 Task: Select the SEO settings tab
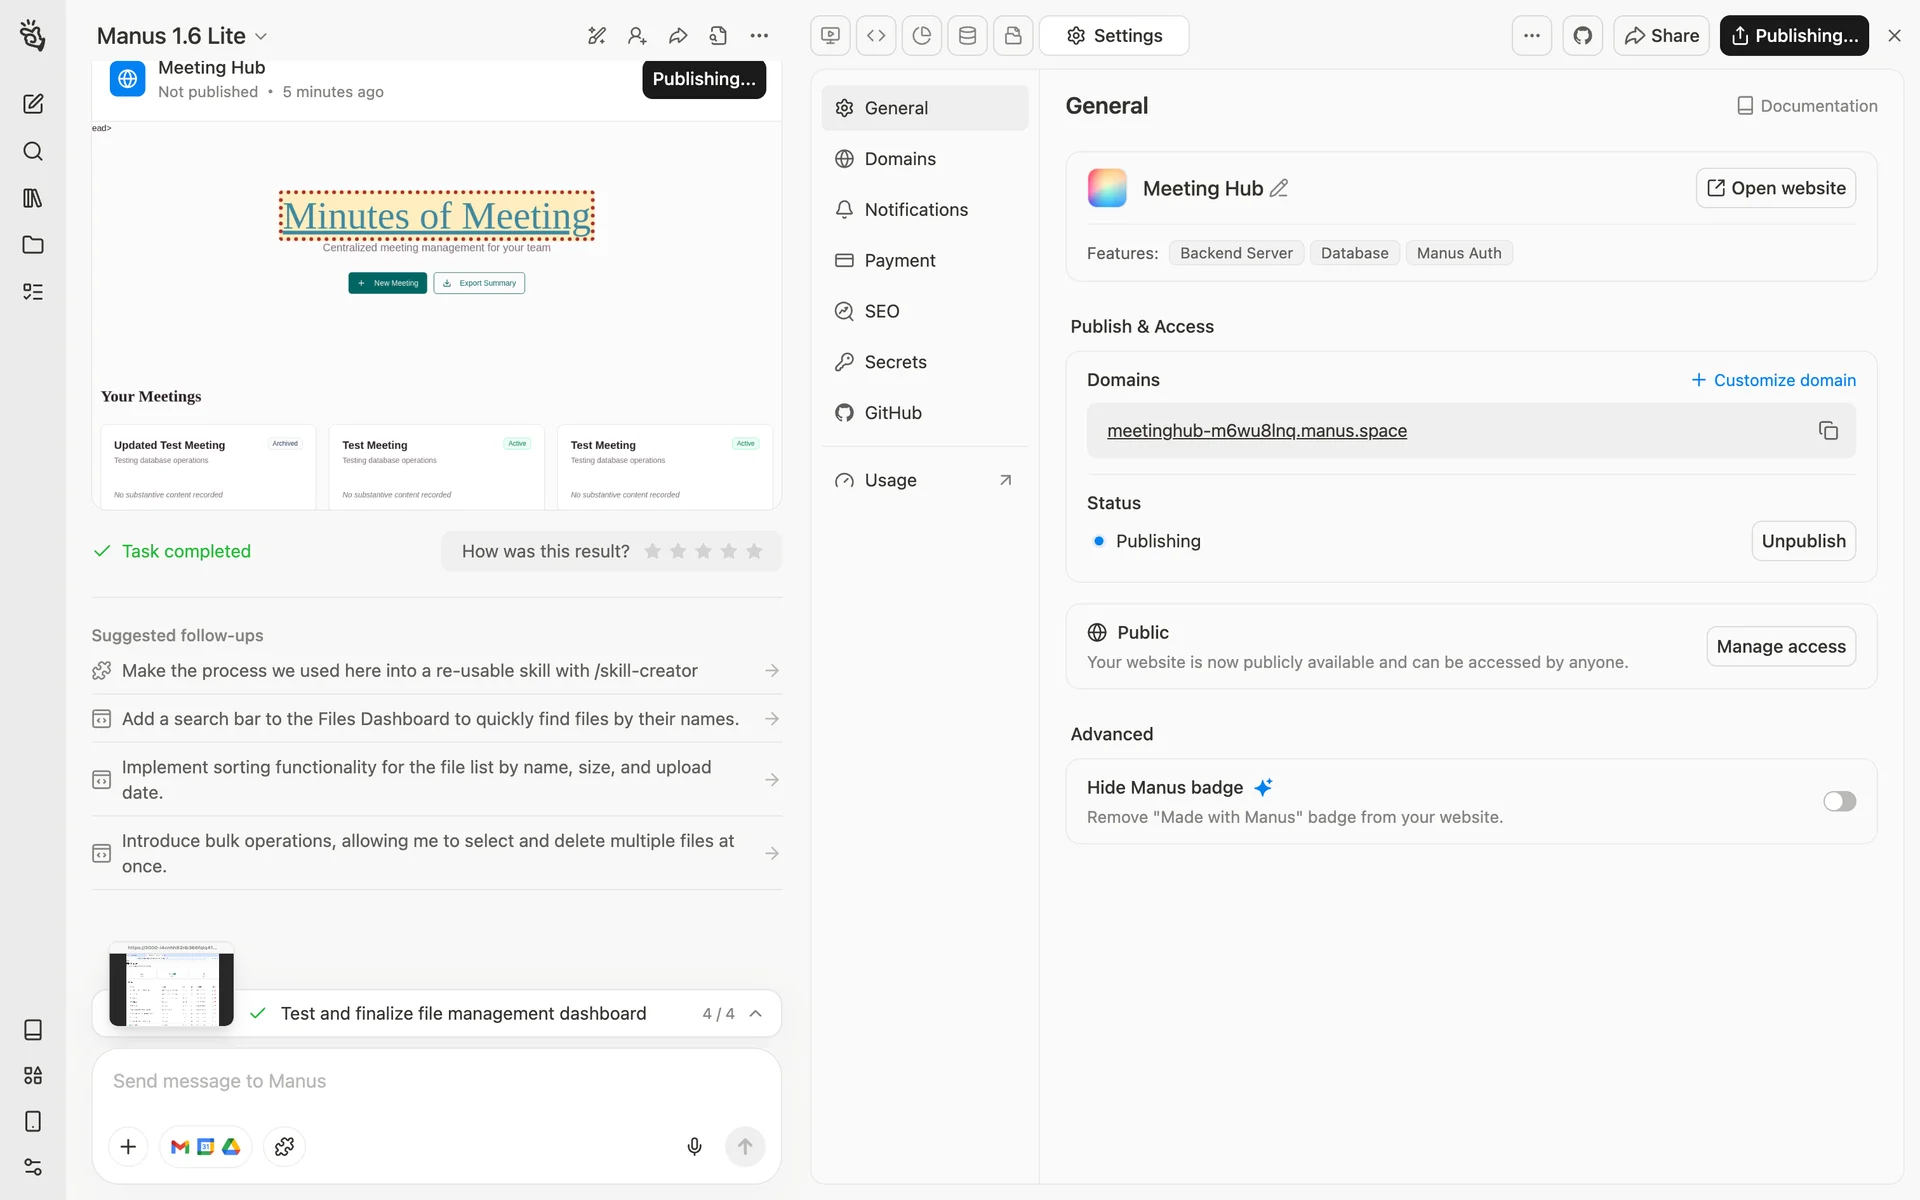pyautogui.click(x=881, y=311)
